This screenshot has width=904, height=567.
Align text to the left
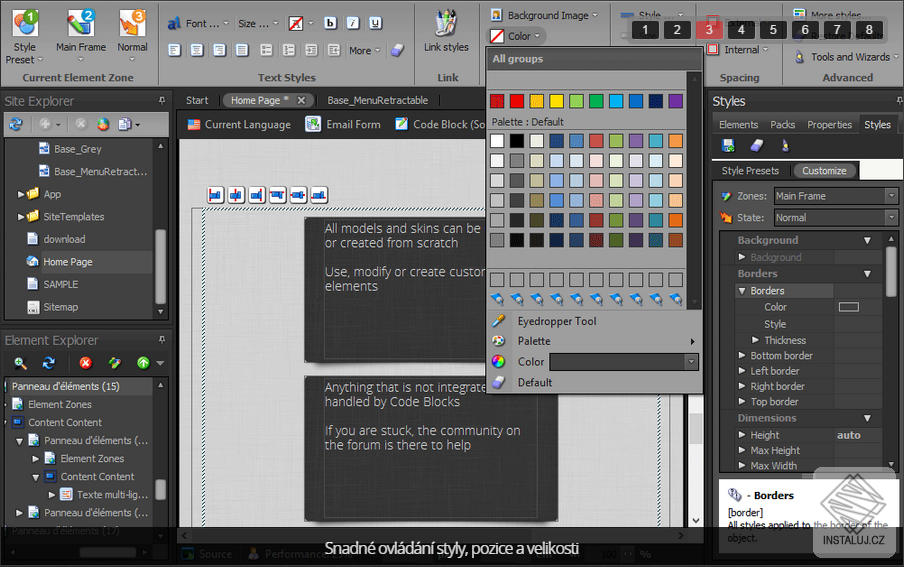[174, 50]
